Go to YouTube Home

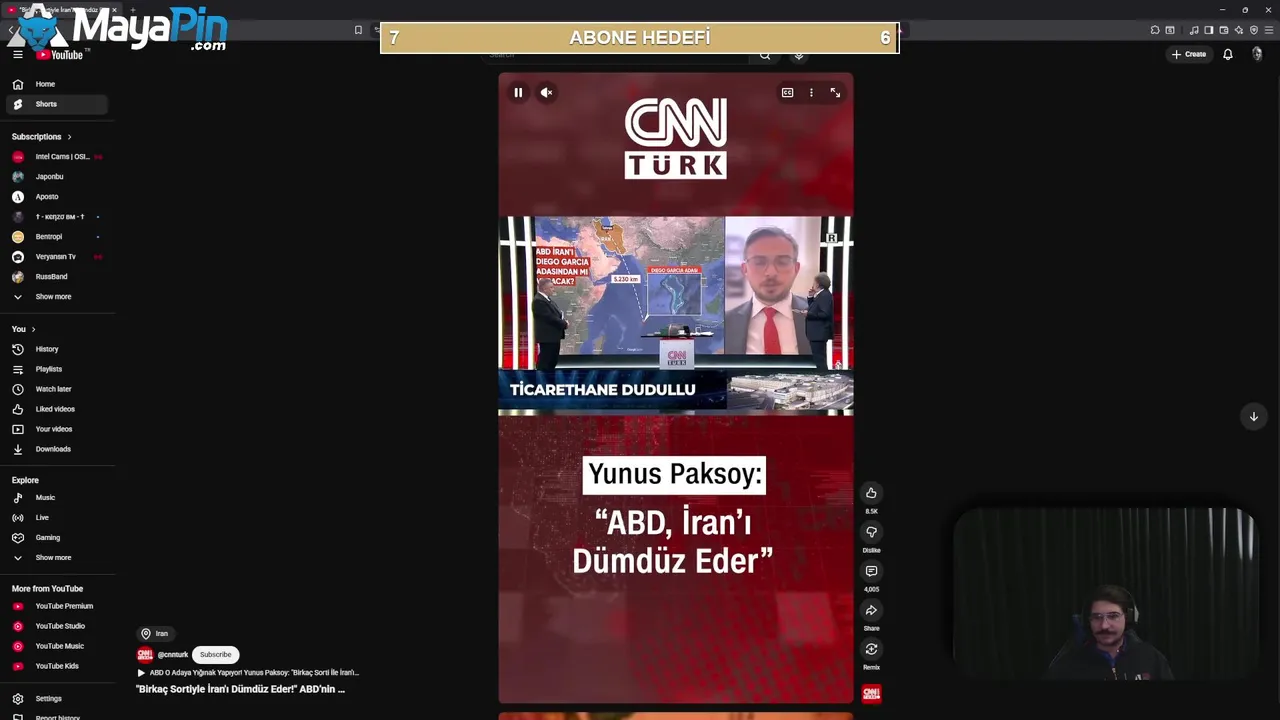pos(58,84)
